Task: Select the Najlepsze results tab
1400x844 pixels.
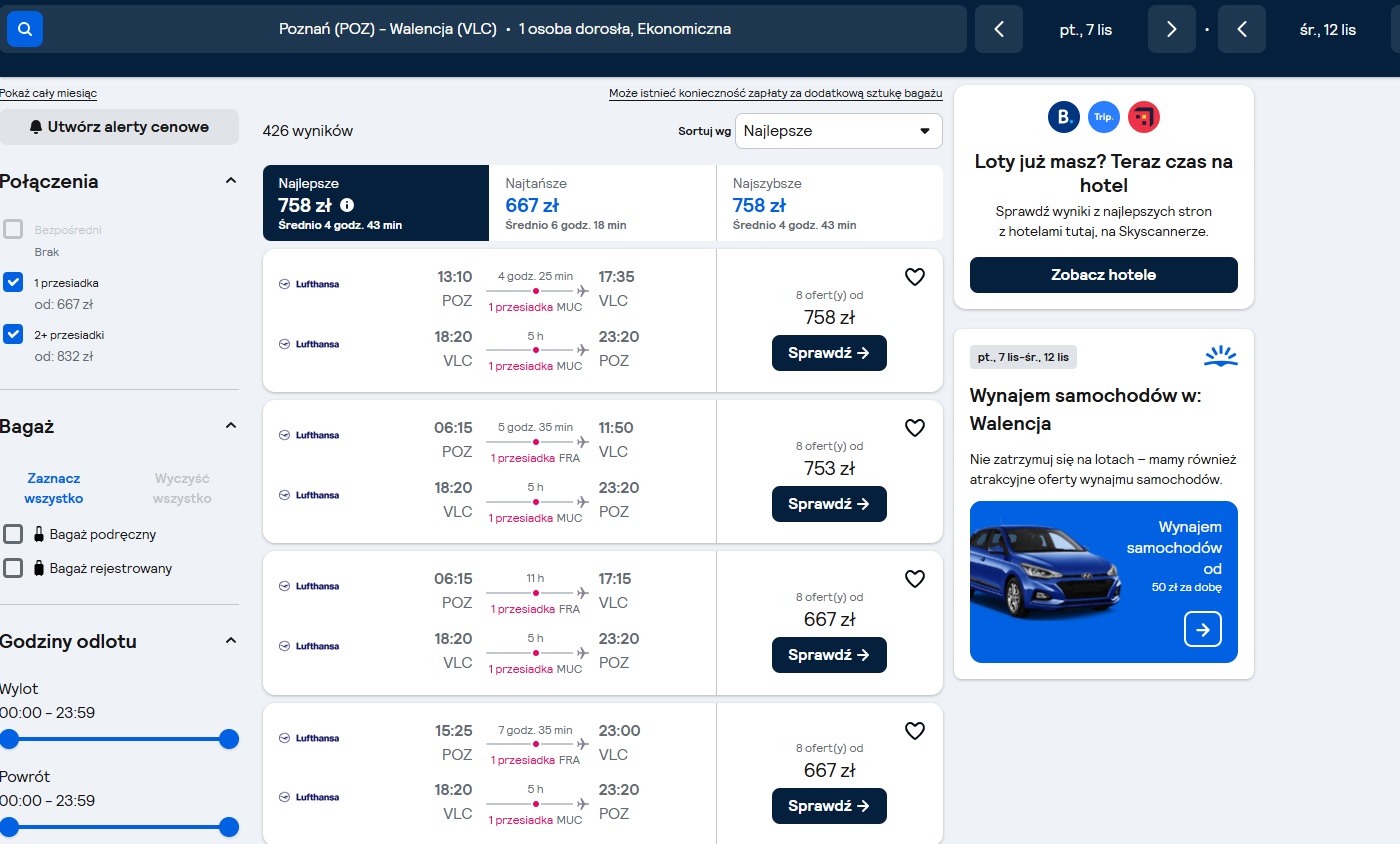Action: pos(376,203)
